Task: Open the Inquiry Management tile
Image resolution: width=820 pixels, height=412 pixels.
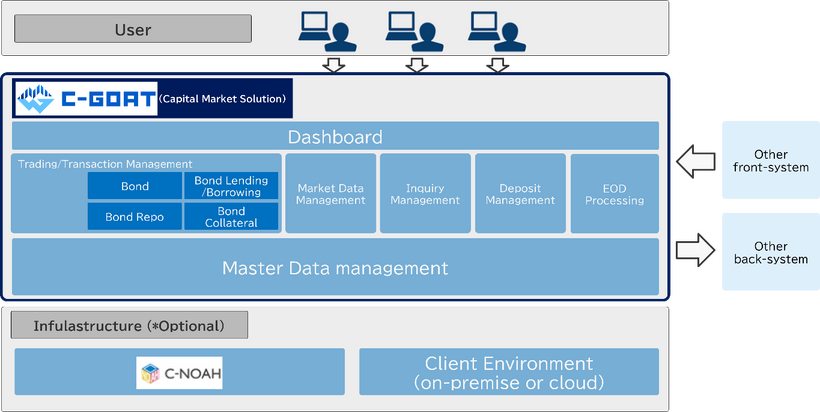Action: coord(425,193)
